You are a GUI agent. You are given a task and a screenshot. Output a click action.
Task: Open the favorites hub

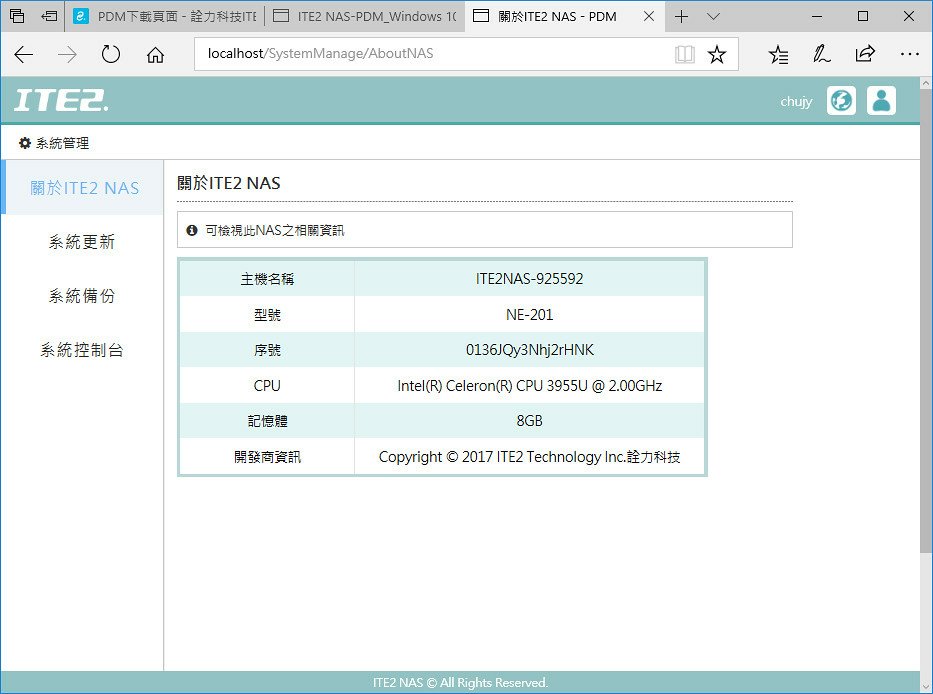tap(778, 54)
